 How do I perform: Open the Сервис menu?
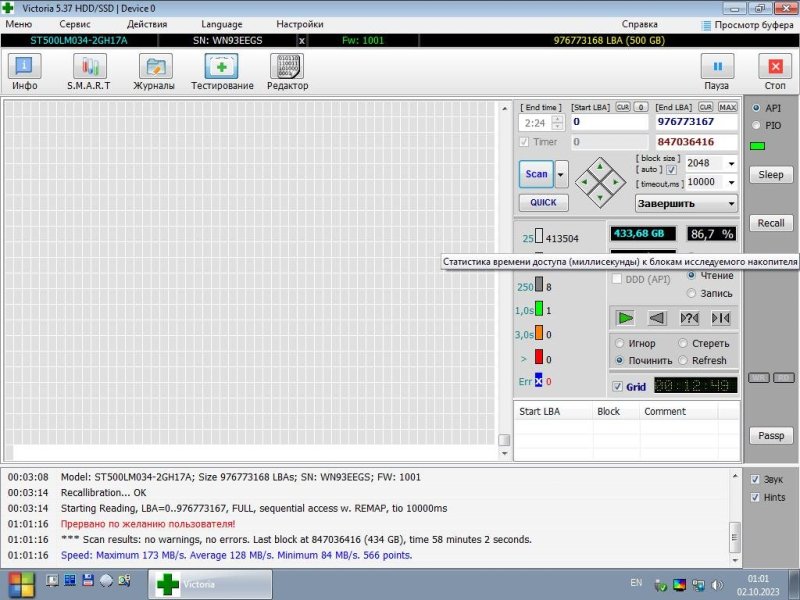tap(73, 24)
